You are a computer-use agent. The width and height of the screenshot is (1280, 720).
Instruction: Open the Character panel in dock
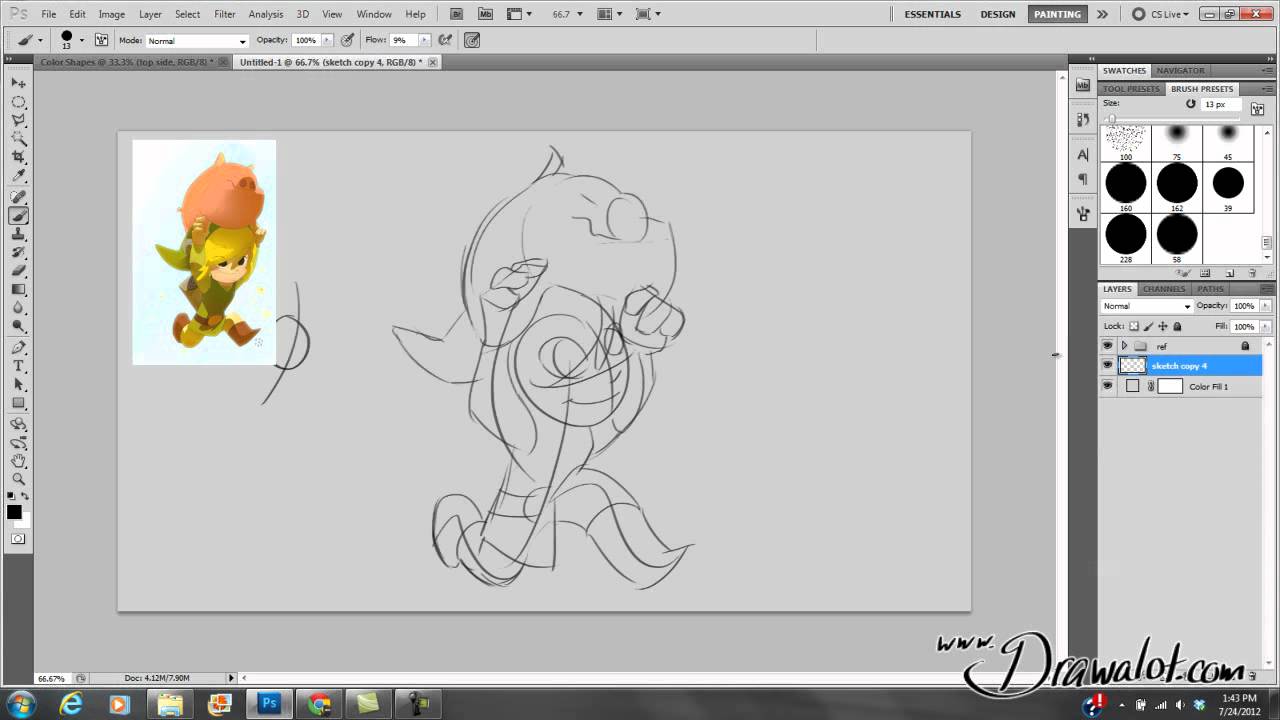[1083, 155]
